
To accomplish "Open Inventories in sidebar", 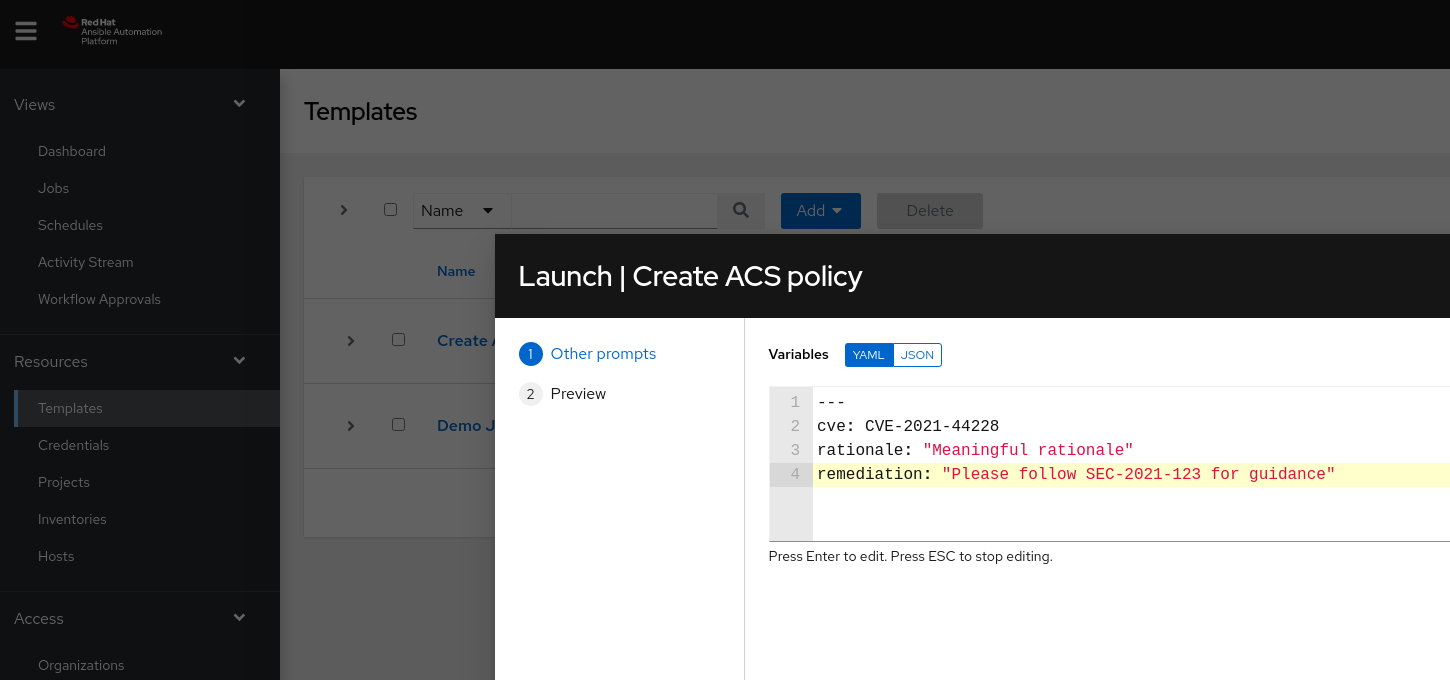I will coord(72,519).
